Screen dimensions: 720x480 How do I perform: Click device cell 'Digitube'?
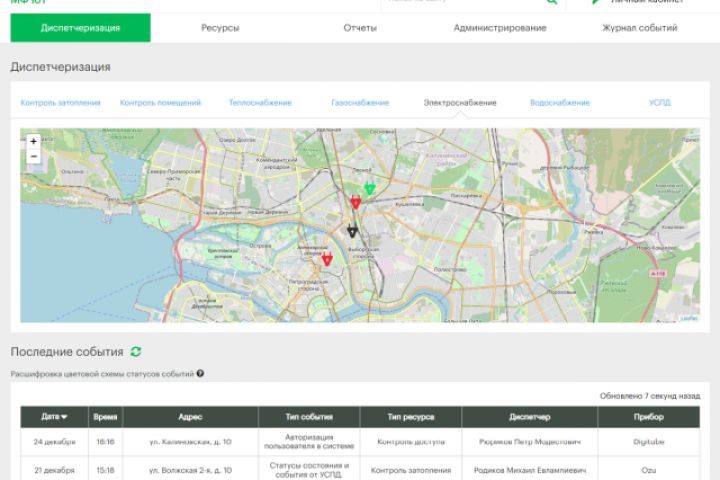coord(649,442)
